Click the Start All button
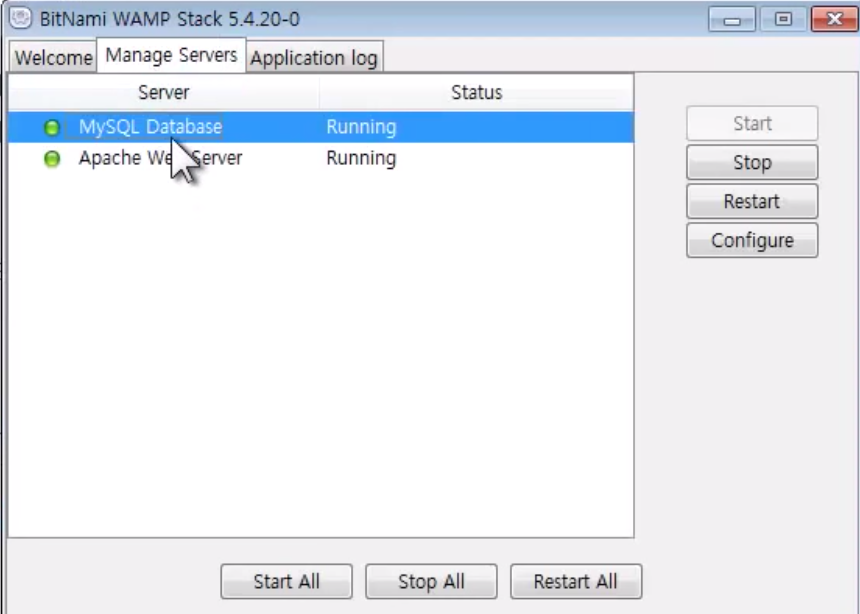 [286, 582]
